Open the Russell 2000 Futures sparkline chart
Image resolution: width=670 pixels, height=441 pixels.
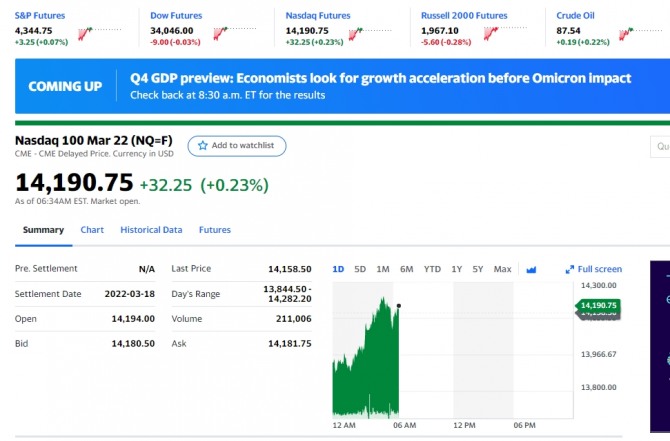click(506, 33)
